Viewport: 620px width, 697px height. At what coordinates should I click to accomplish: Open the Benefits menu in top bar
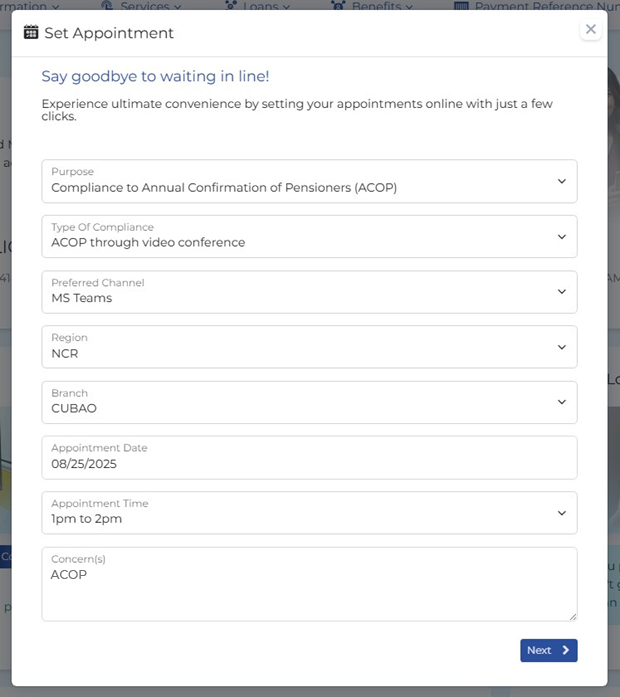coord(372,5)
